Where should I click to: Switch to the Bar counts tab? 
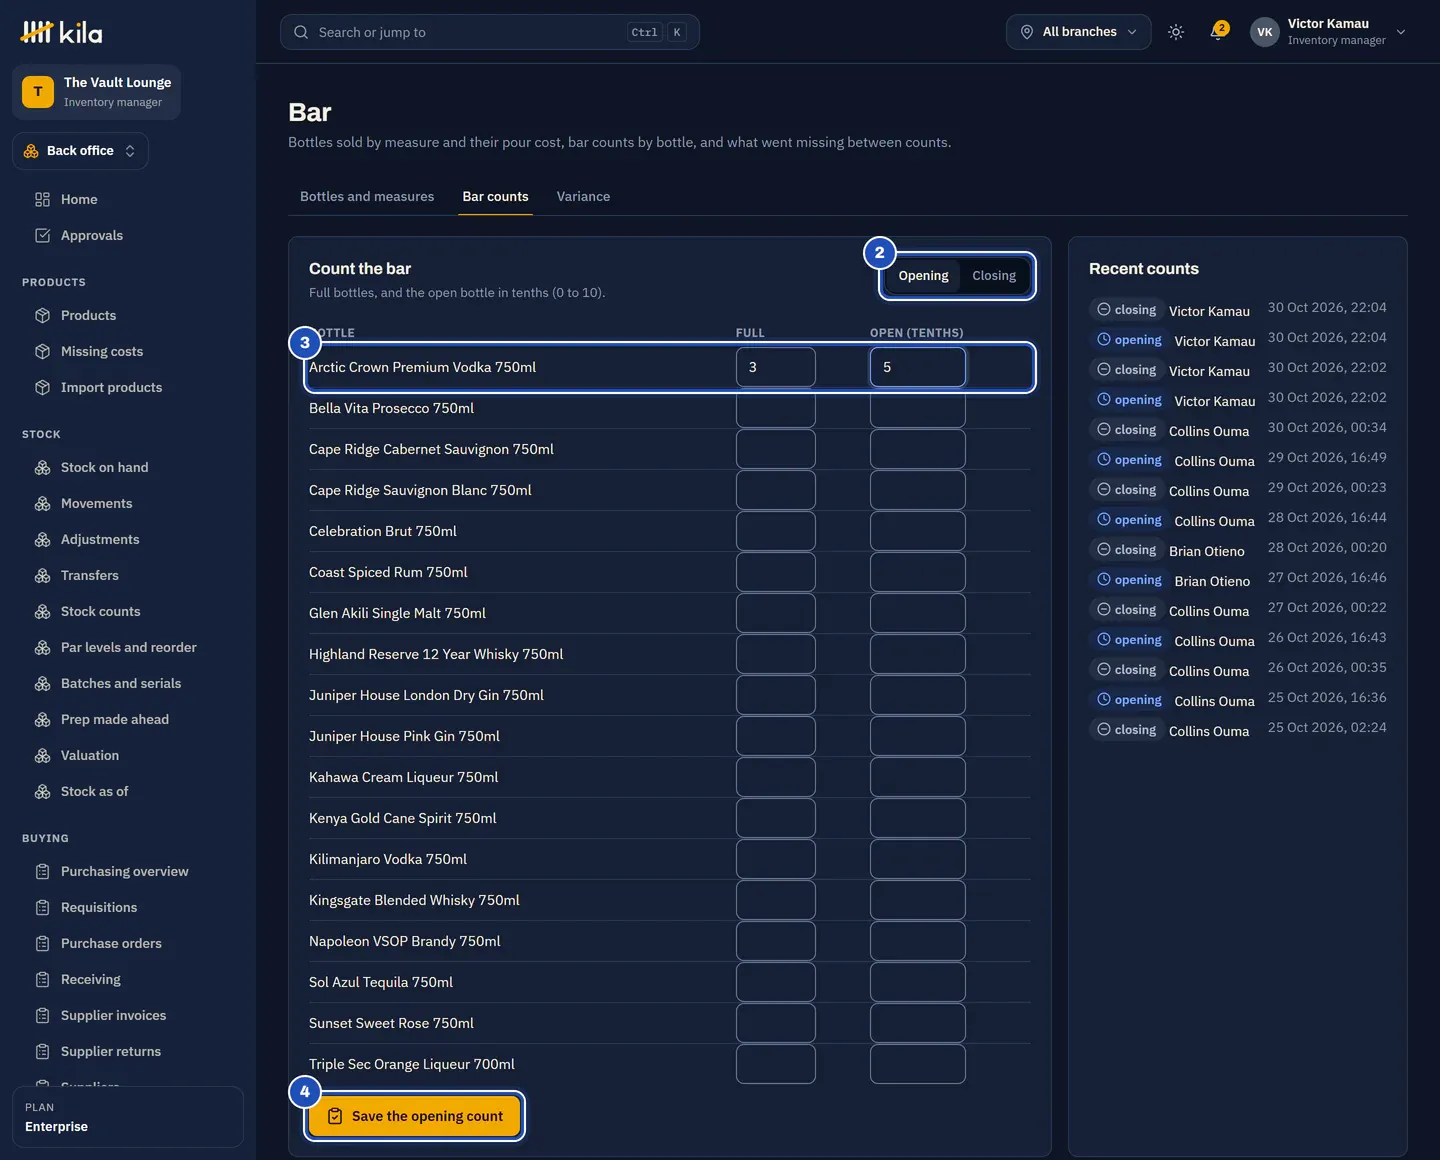pos(495,196)
